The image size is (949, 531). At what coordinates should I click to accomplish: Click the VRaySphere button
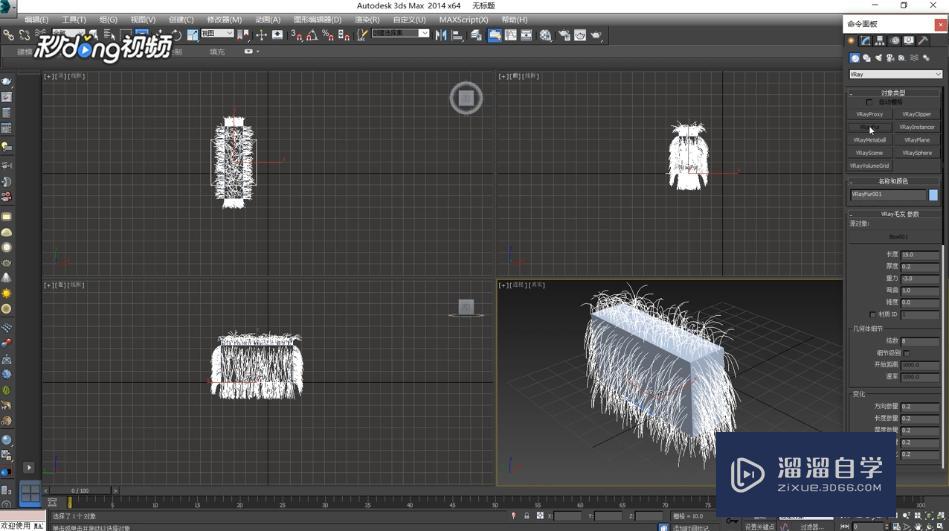point(917,153)
